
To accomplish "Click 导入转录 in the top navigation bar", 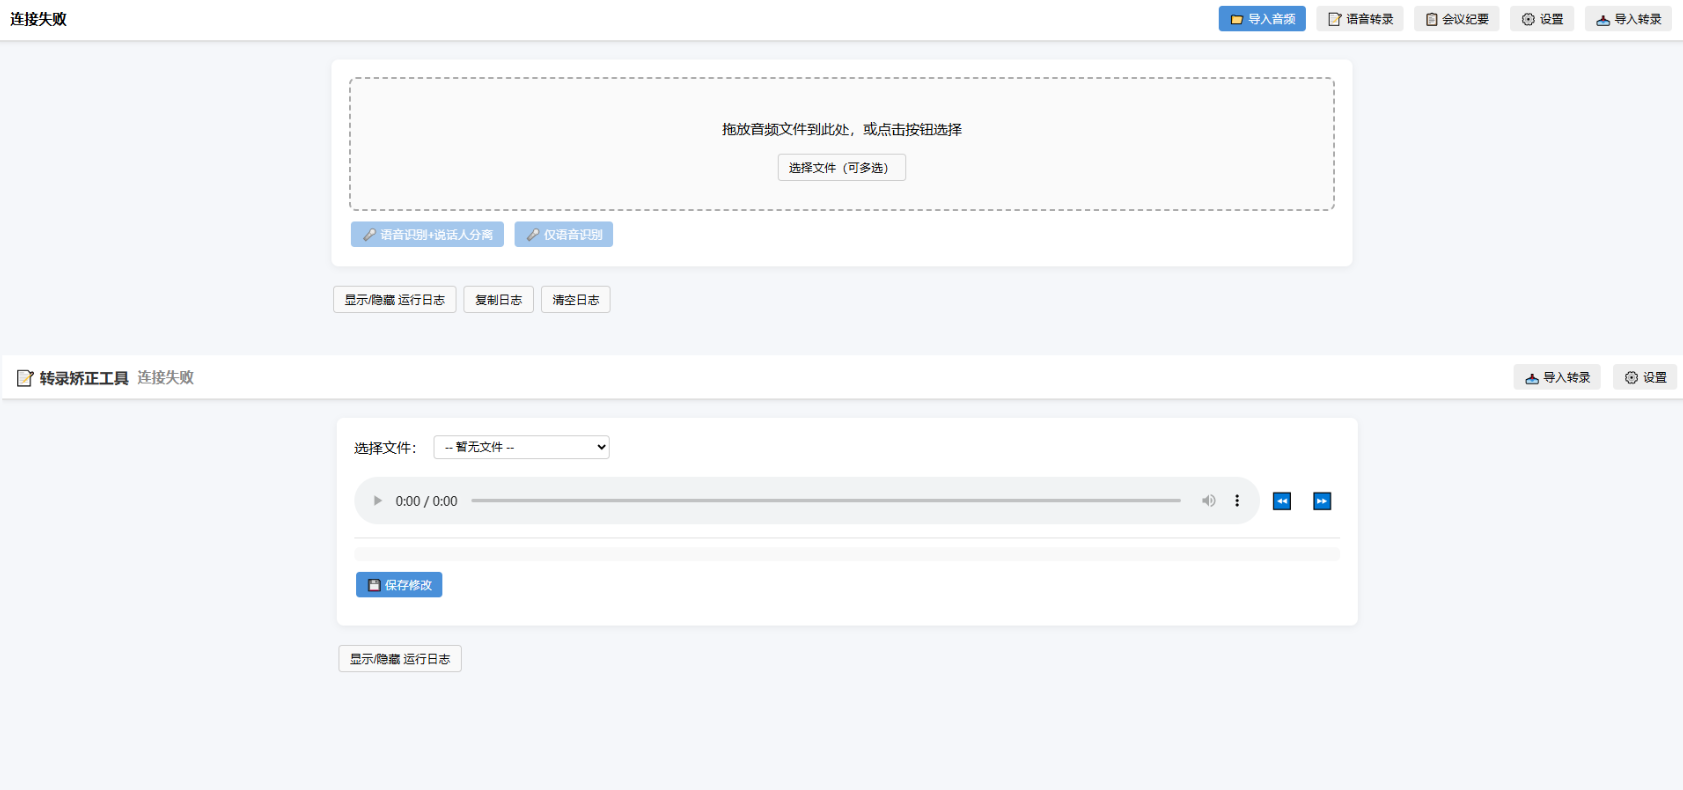I will tap(1629, 19).
